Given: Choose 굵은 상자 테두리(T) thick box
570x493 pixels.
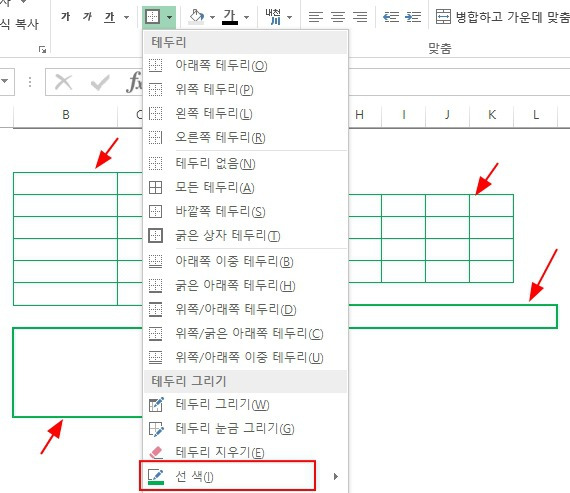Looking at the screenshot, I should tap(245, 236).
